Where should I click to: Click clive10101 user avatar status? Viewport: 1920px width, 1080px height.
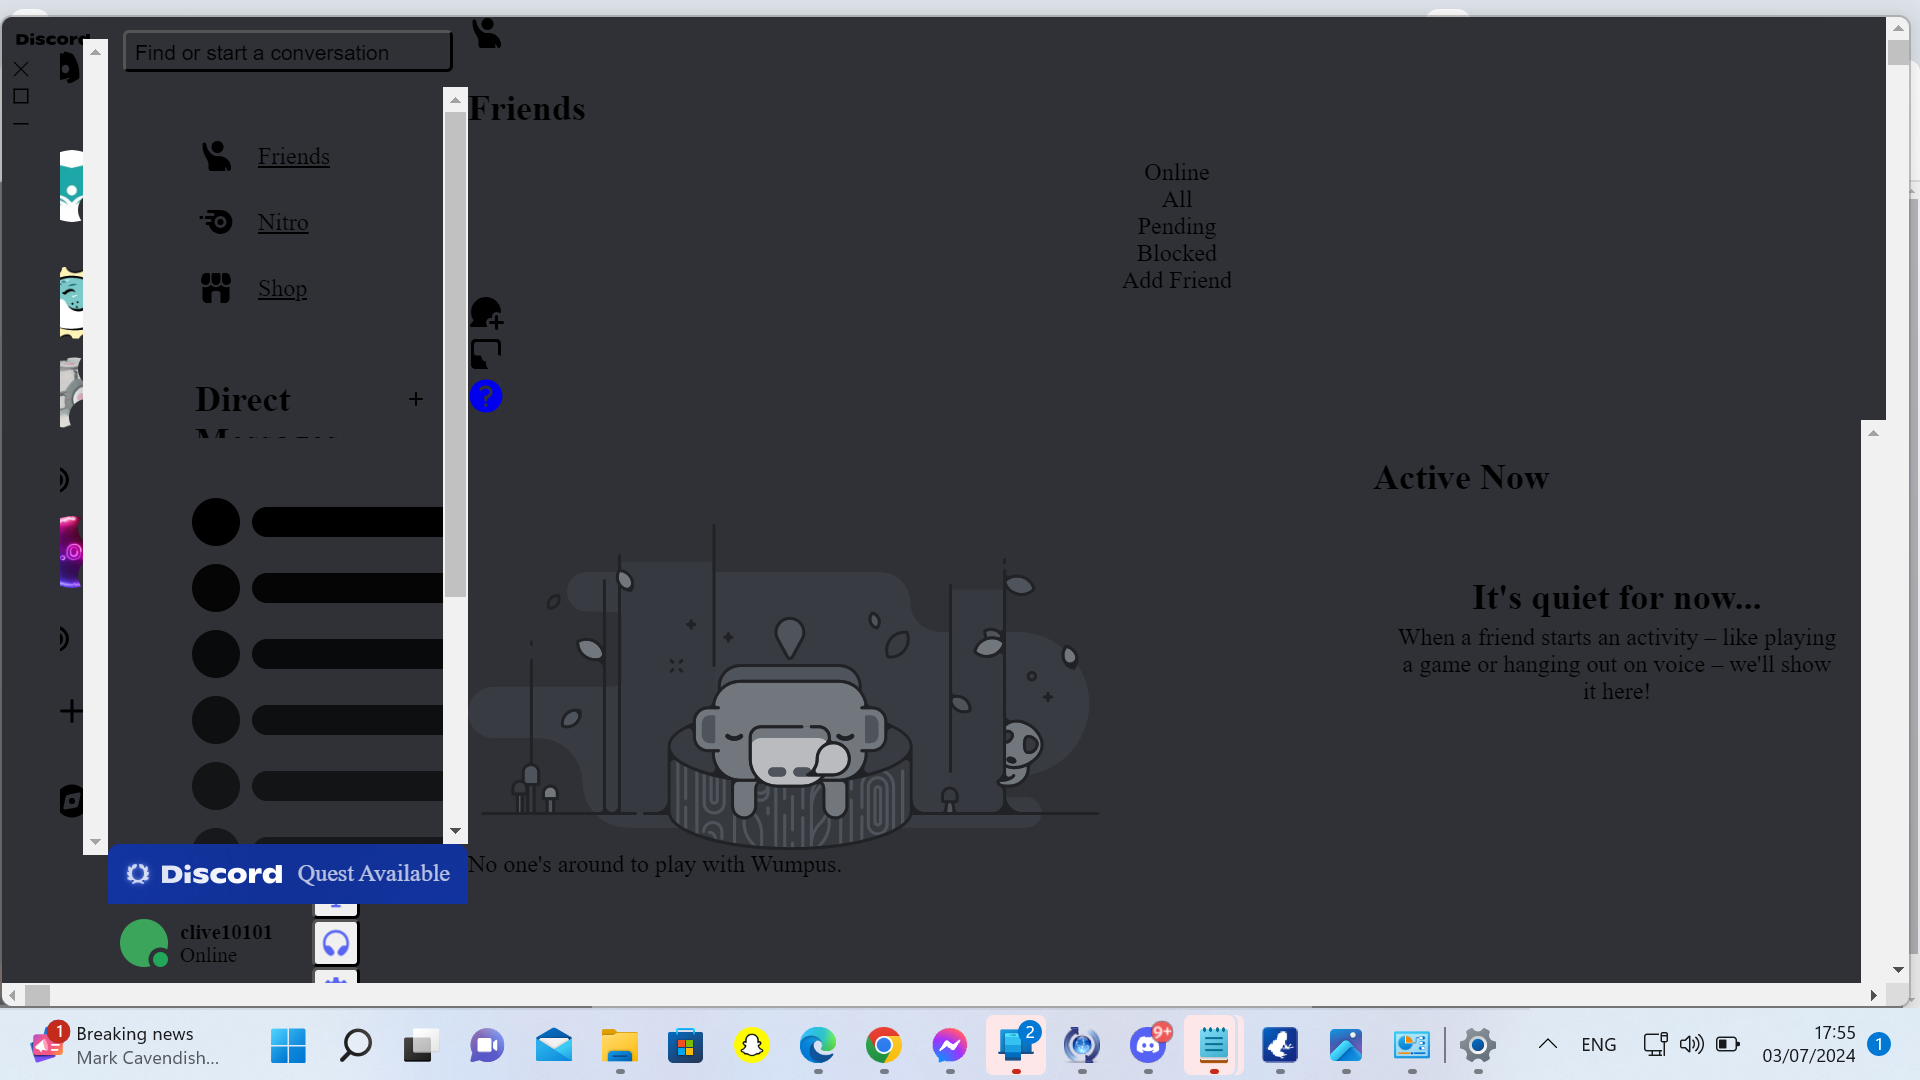tap(144, 943)
